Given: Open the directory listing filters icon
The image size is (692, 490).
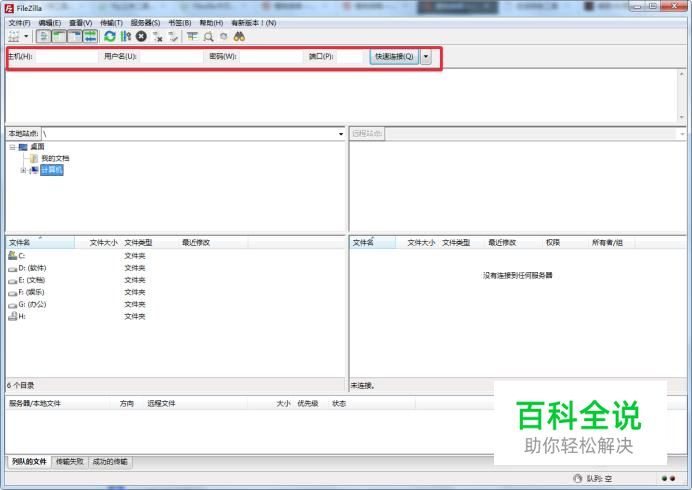Looking at the screenshot, I should 192,36.
